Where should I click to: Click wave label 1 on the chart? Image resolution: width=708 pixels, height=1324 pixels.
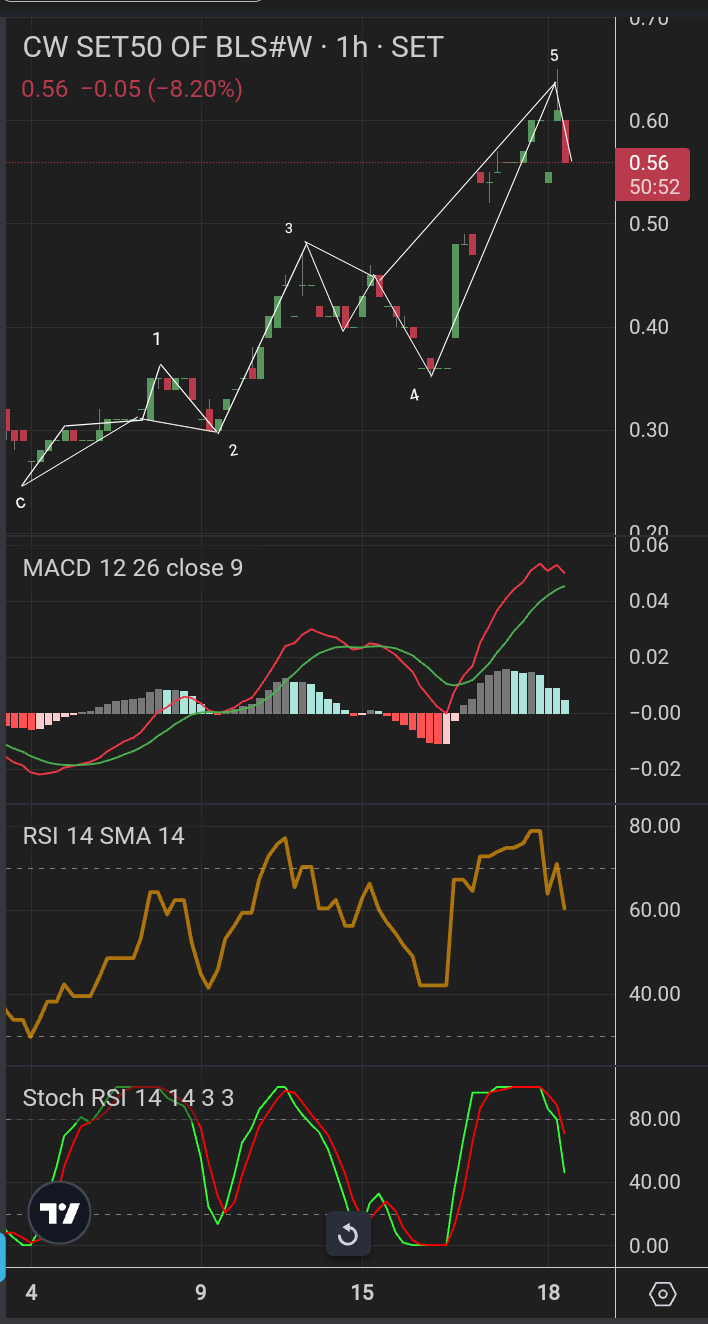point(157,340)
